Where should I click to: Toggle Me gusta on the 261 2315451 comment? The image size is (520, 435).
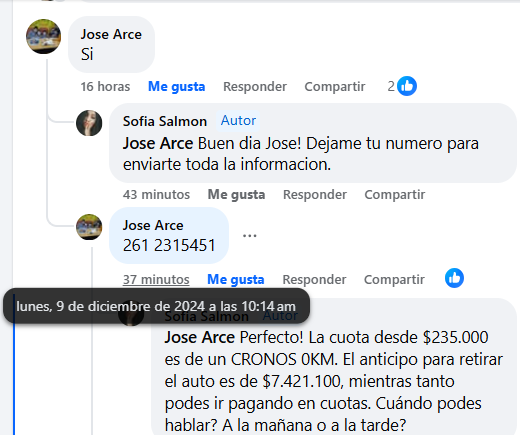click(236, 279)
